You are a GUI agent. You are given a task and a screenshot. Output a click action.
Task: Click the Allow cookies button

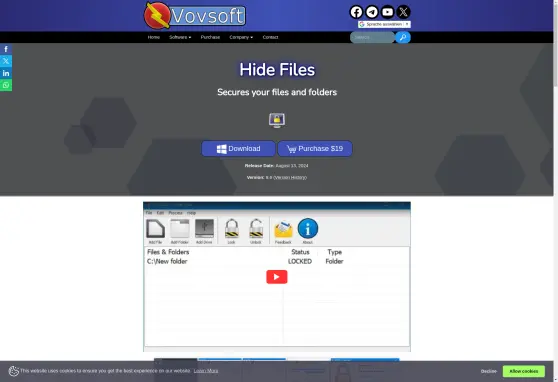coord(523,371)
